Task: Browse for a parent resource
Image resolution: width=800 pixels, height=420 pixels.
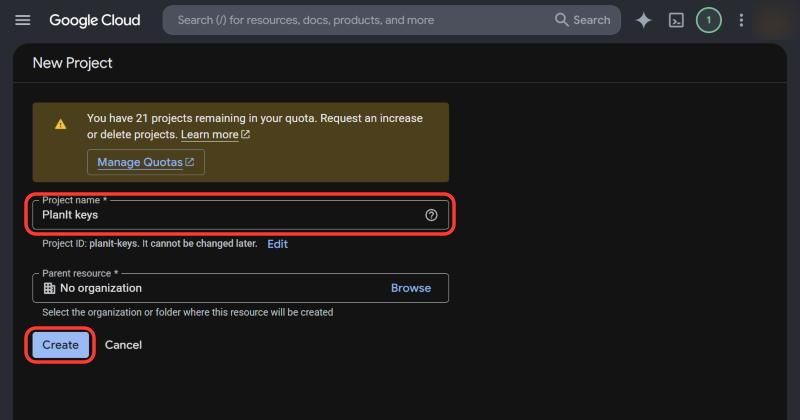Action: pyautogui.click(x=411, y=288)
